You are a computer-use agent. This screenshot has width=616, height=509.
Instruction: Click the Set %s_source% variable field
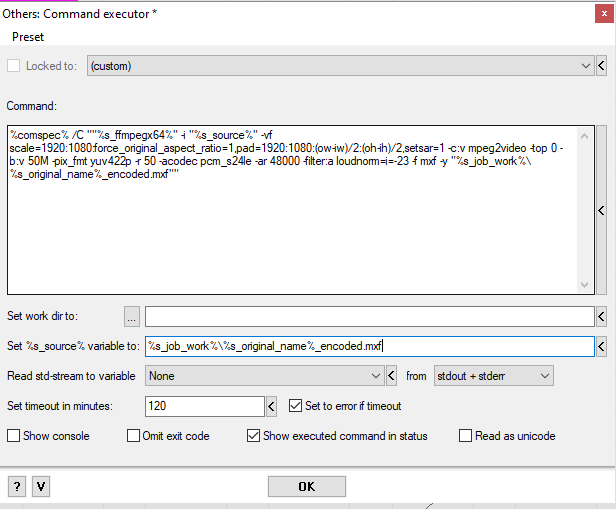coord(370,346)
